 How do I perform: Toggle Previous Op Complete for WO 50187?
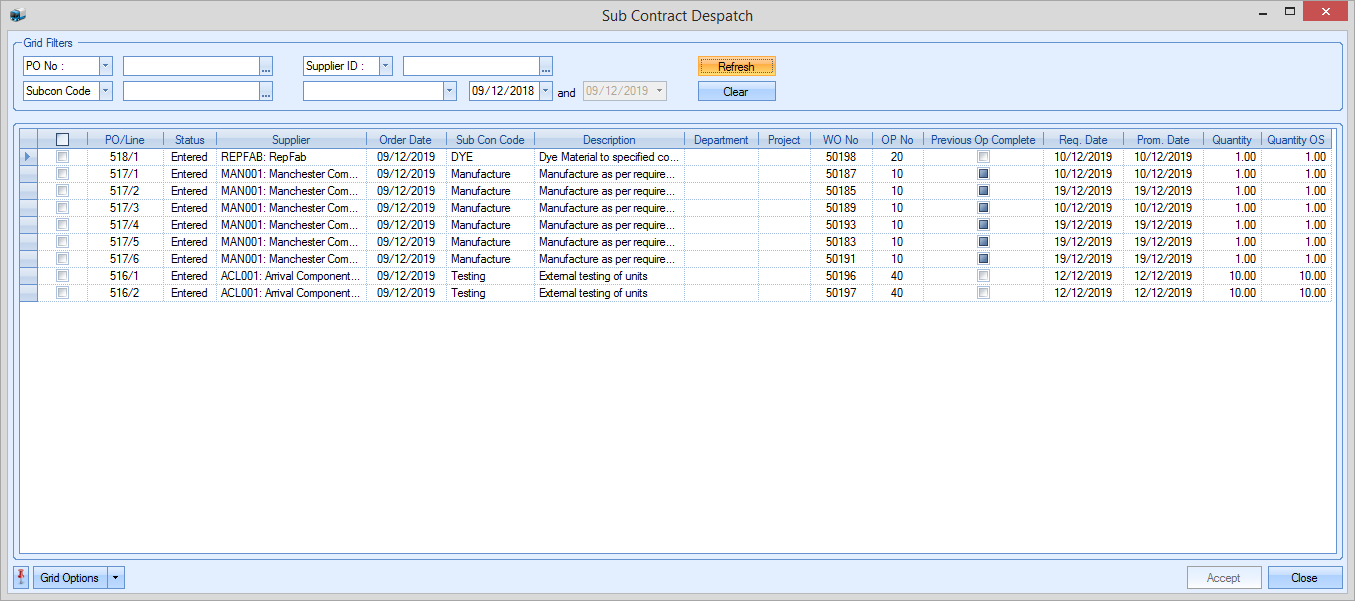983,174
